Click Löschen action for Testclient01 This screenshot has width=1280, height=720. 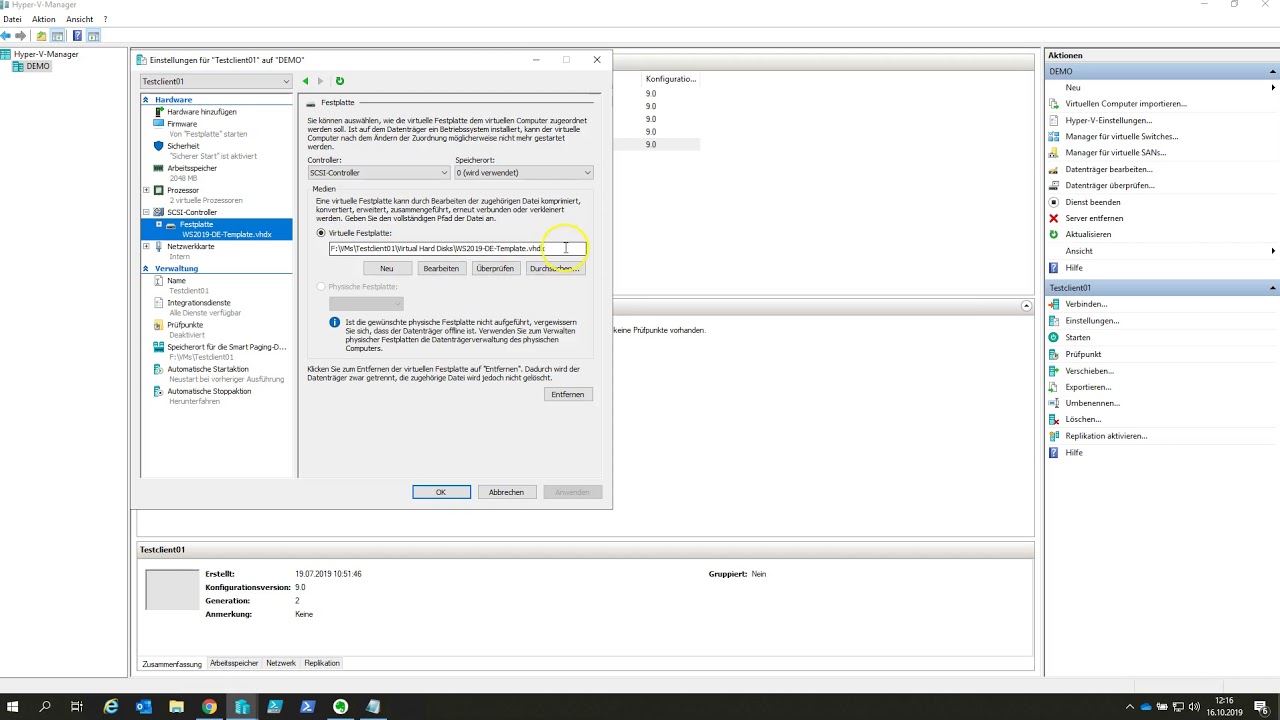pyautogui.click(x=1083, y=419)
